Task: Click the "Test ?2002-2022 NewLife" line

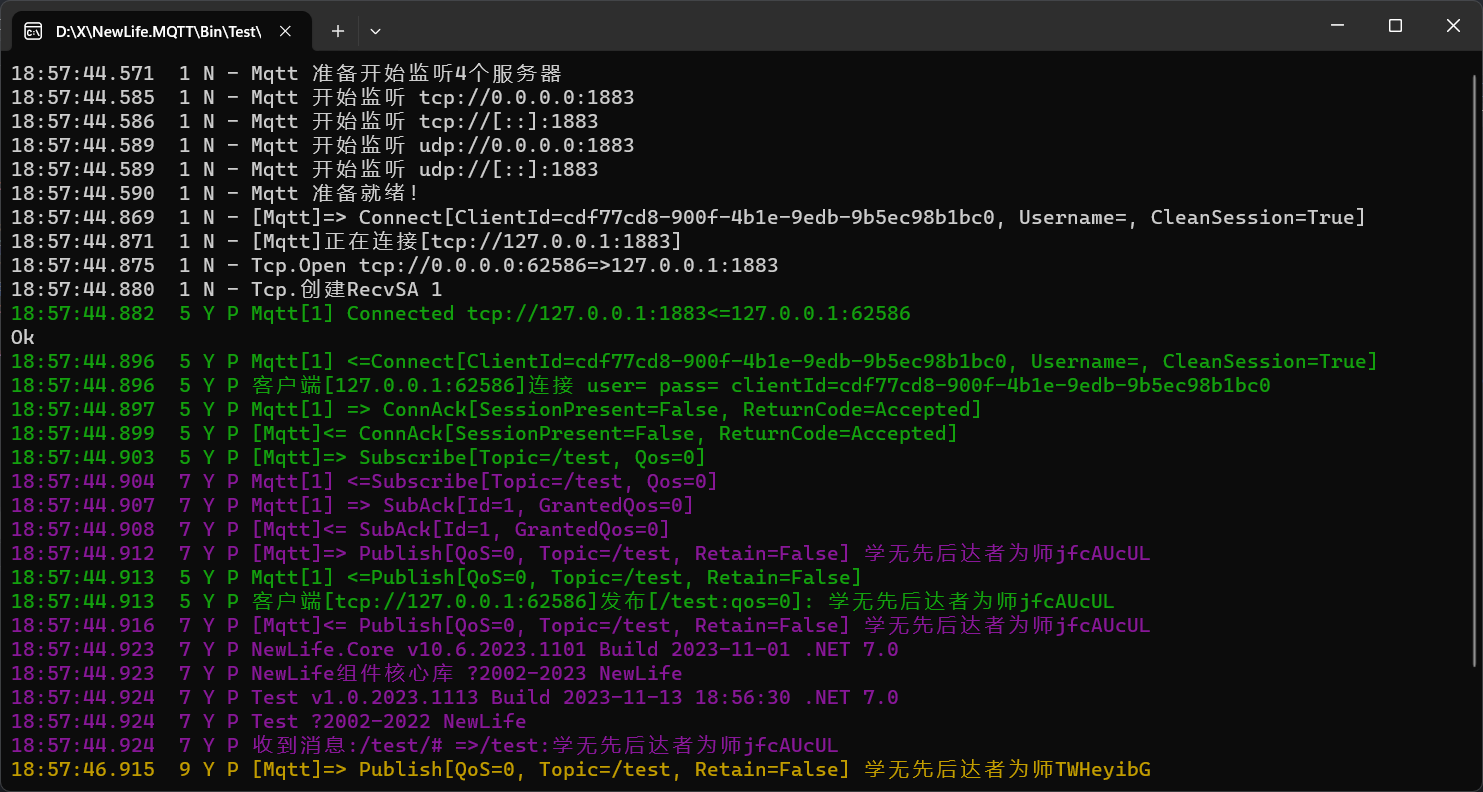Action: 269,721
